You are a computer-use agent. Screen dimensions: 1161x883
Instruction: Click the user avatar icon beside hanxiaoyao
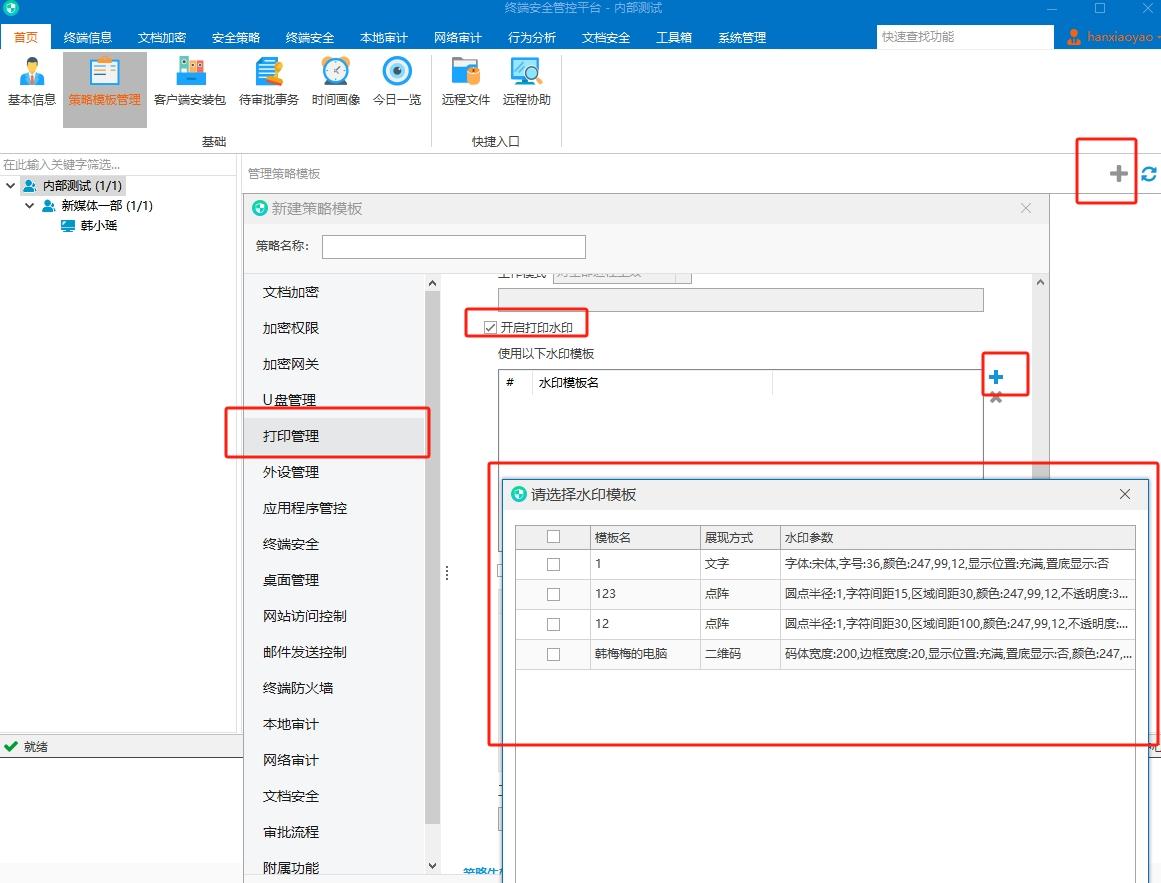click(1074, 36)
